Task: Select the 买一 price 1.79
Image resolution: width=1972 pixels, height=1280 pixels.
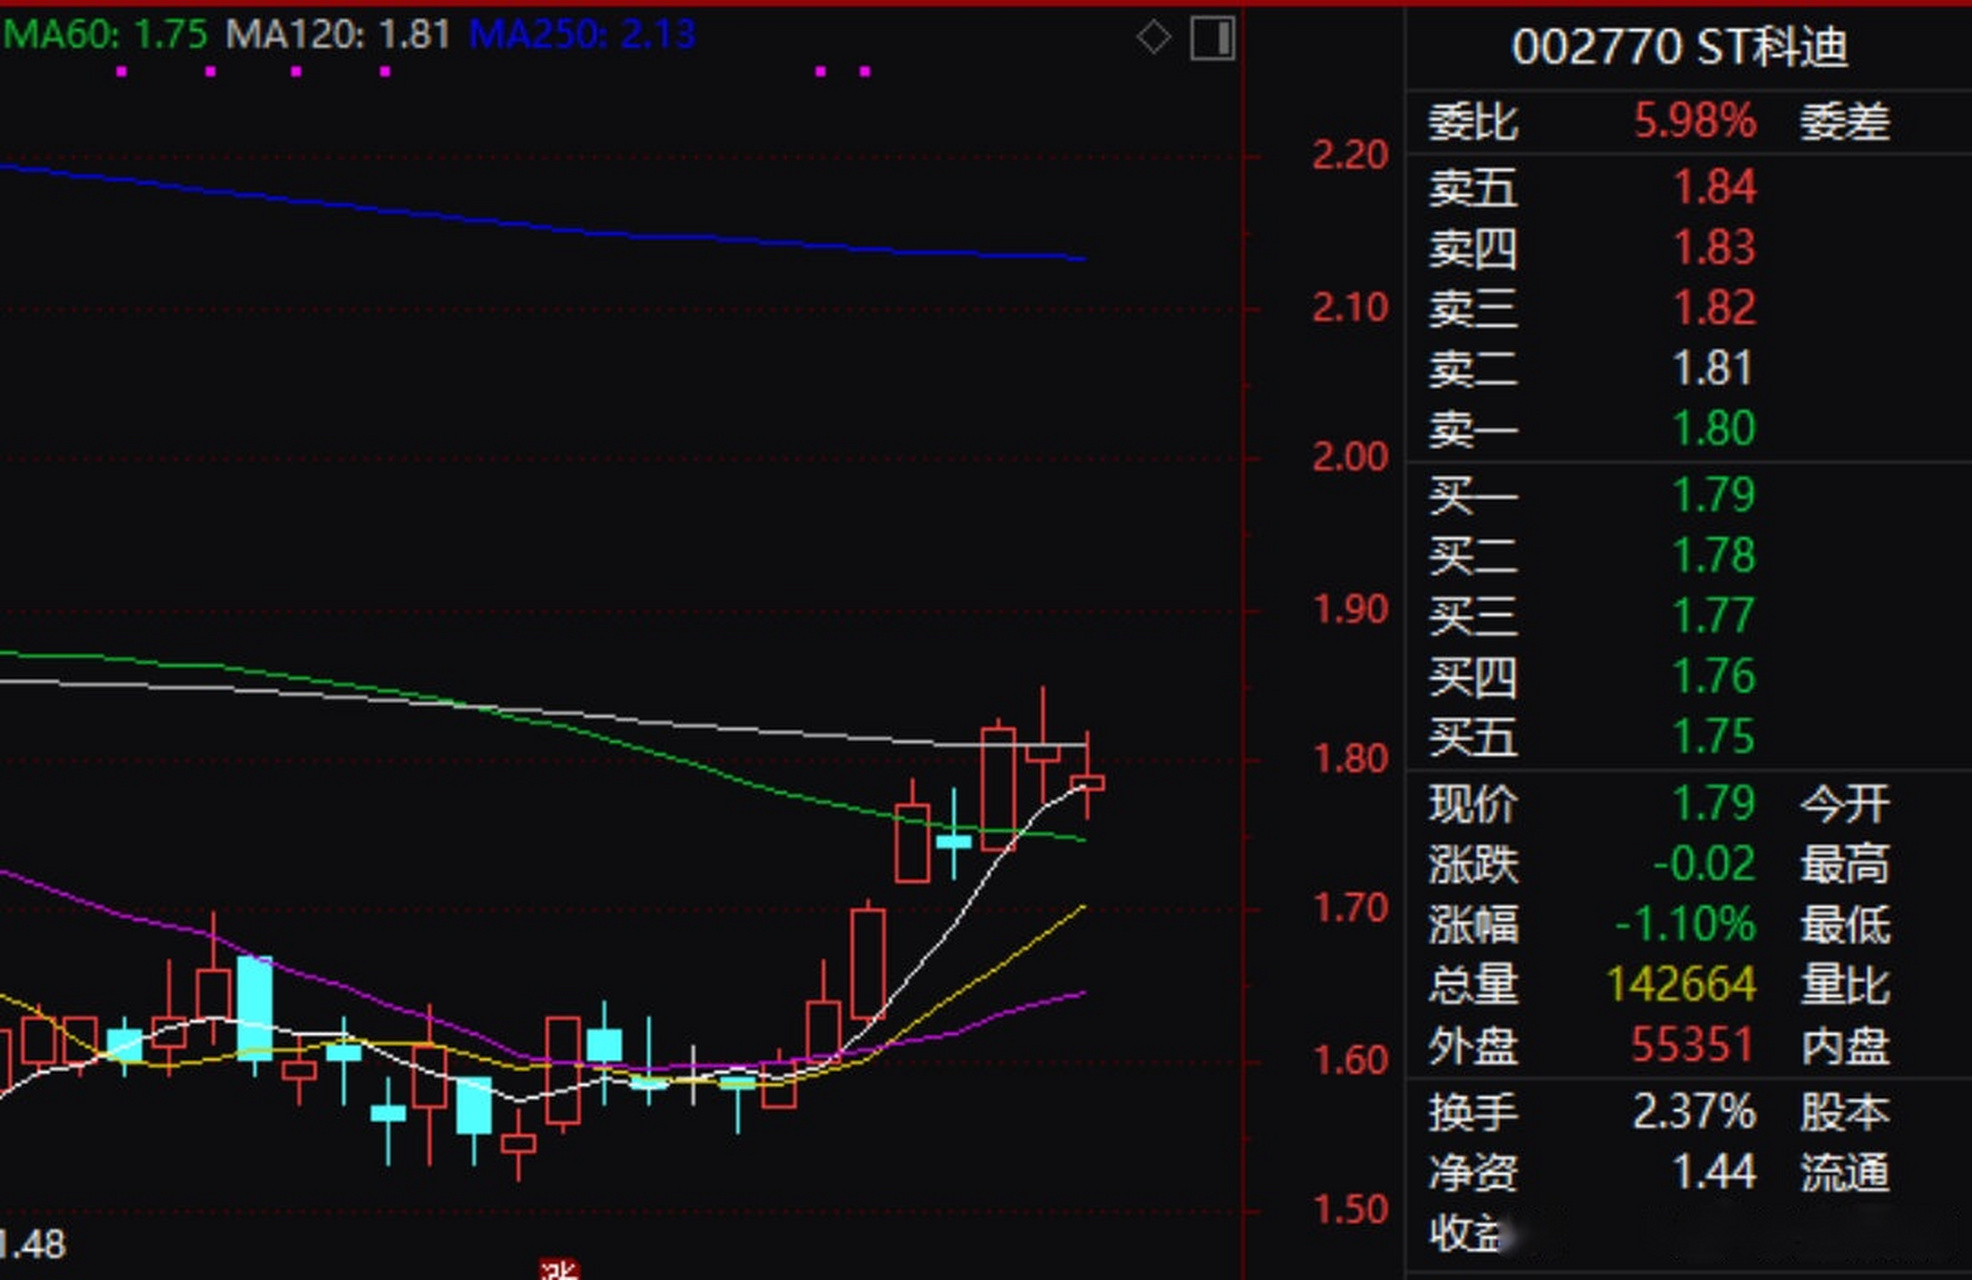Action: click(x=1715, y=495)
